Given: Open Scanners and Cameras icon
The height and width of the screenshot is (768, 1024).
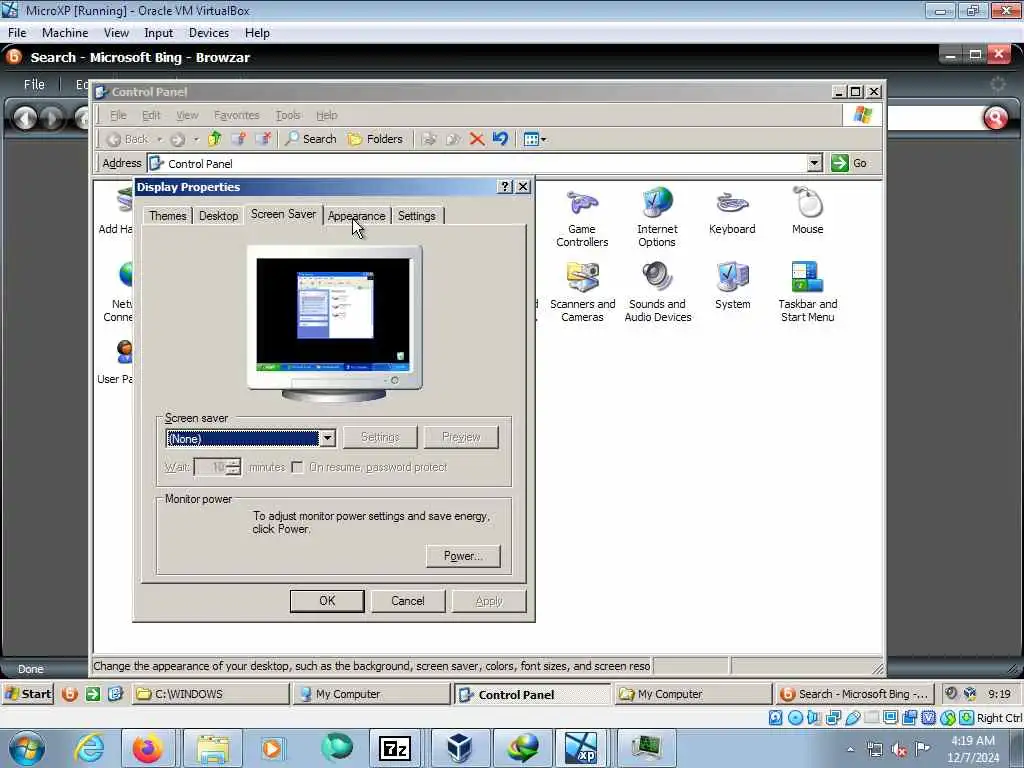Looking at the screenshot, I should (x=582, y=293).
